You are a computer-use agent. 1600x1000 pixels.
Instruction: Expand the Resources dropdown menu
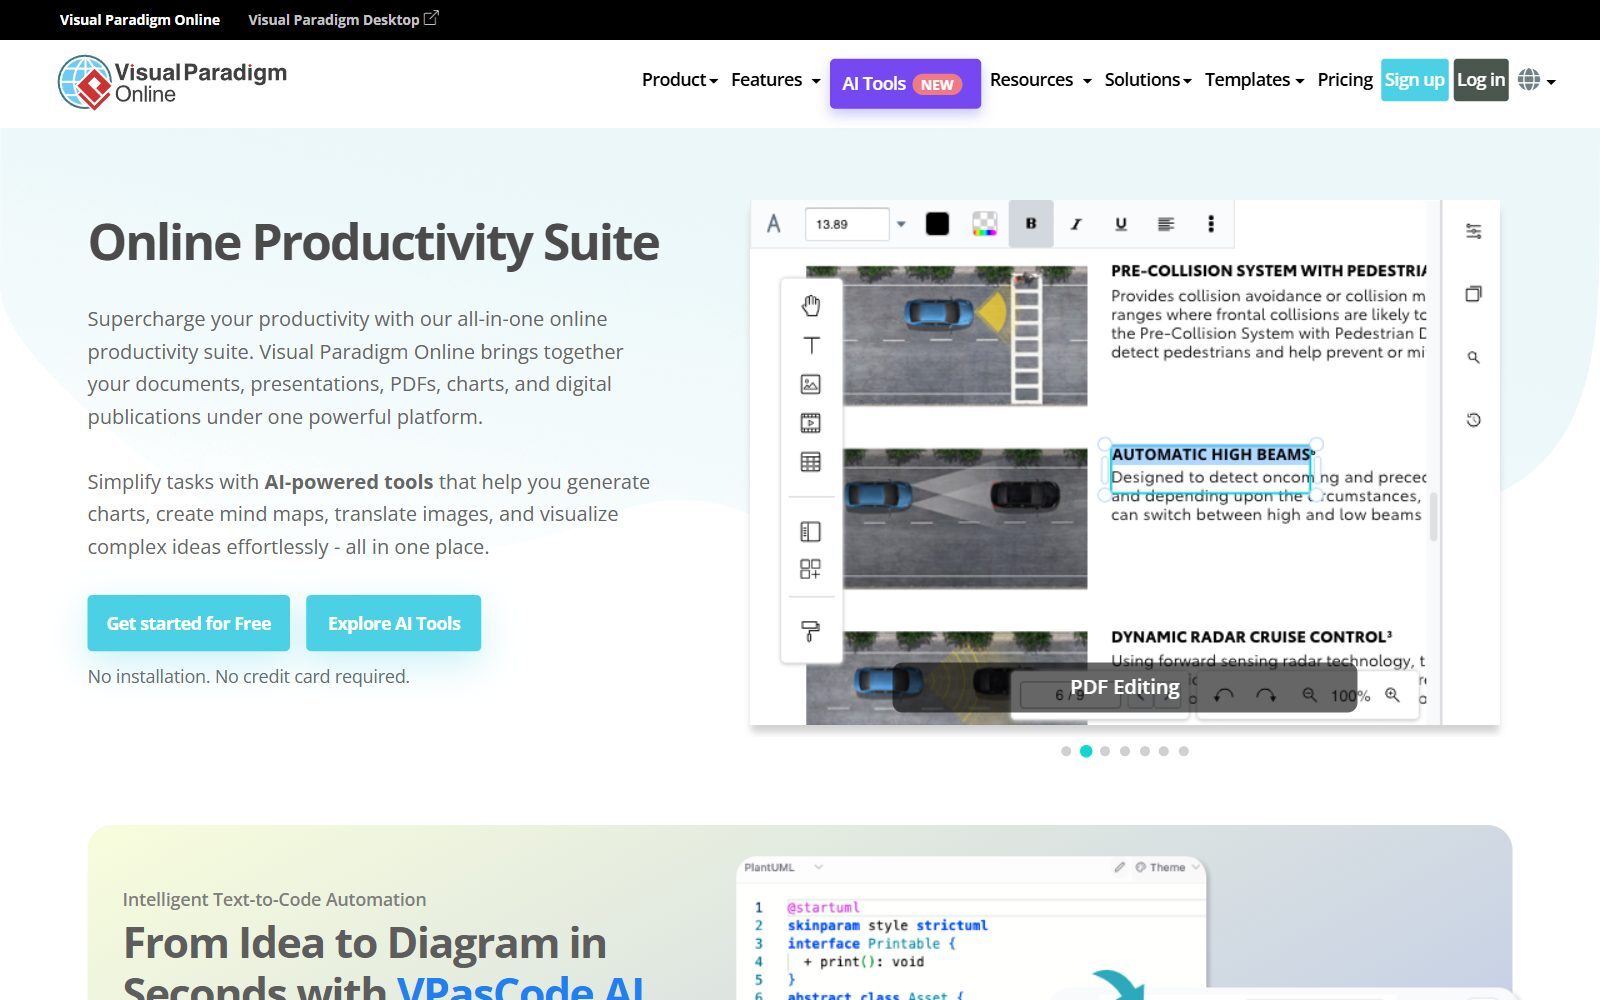pyautogui.click(x=1041, y=80)
